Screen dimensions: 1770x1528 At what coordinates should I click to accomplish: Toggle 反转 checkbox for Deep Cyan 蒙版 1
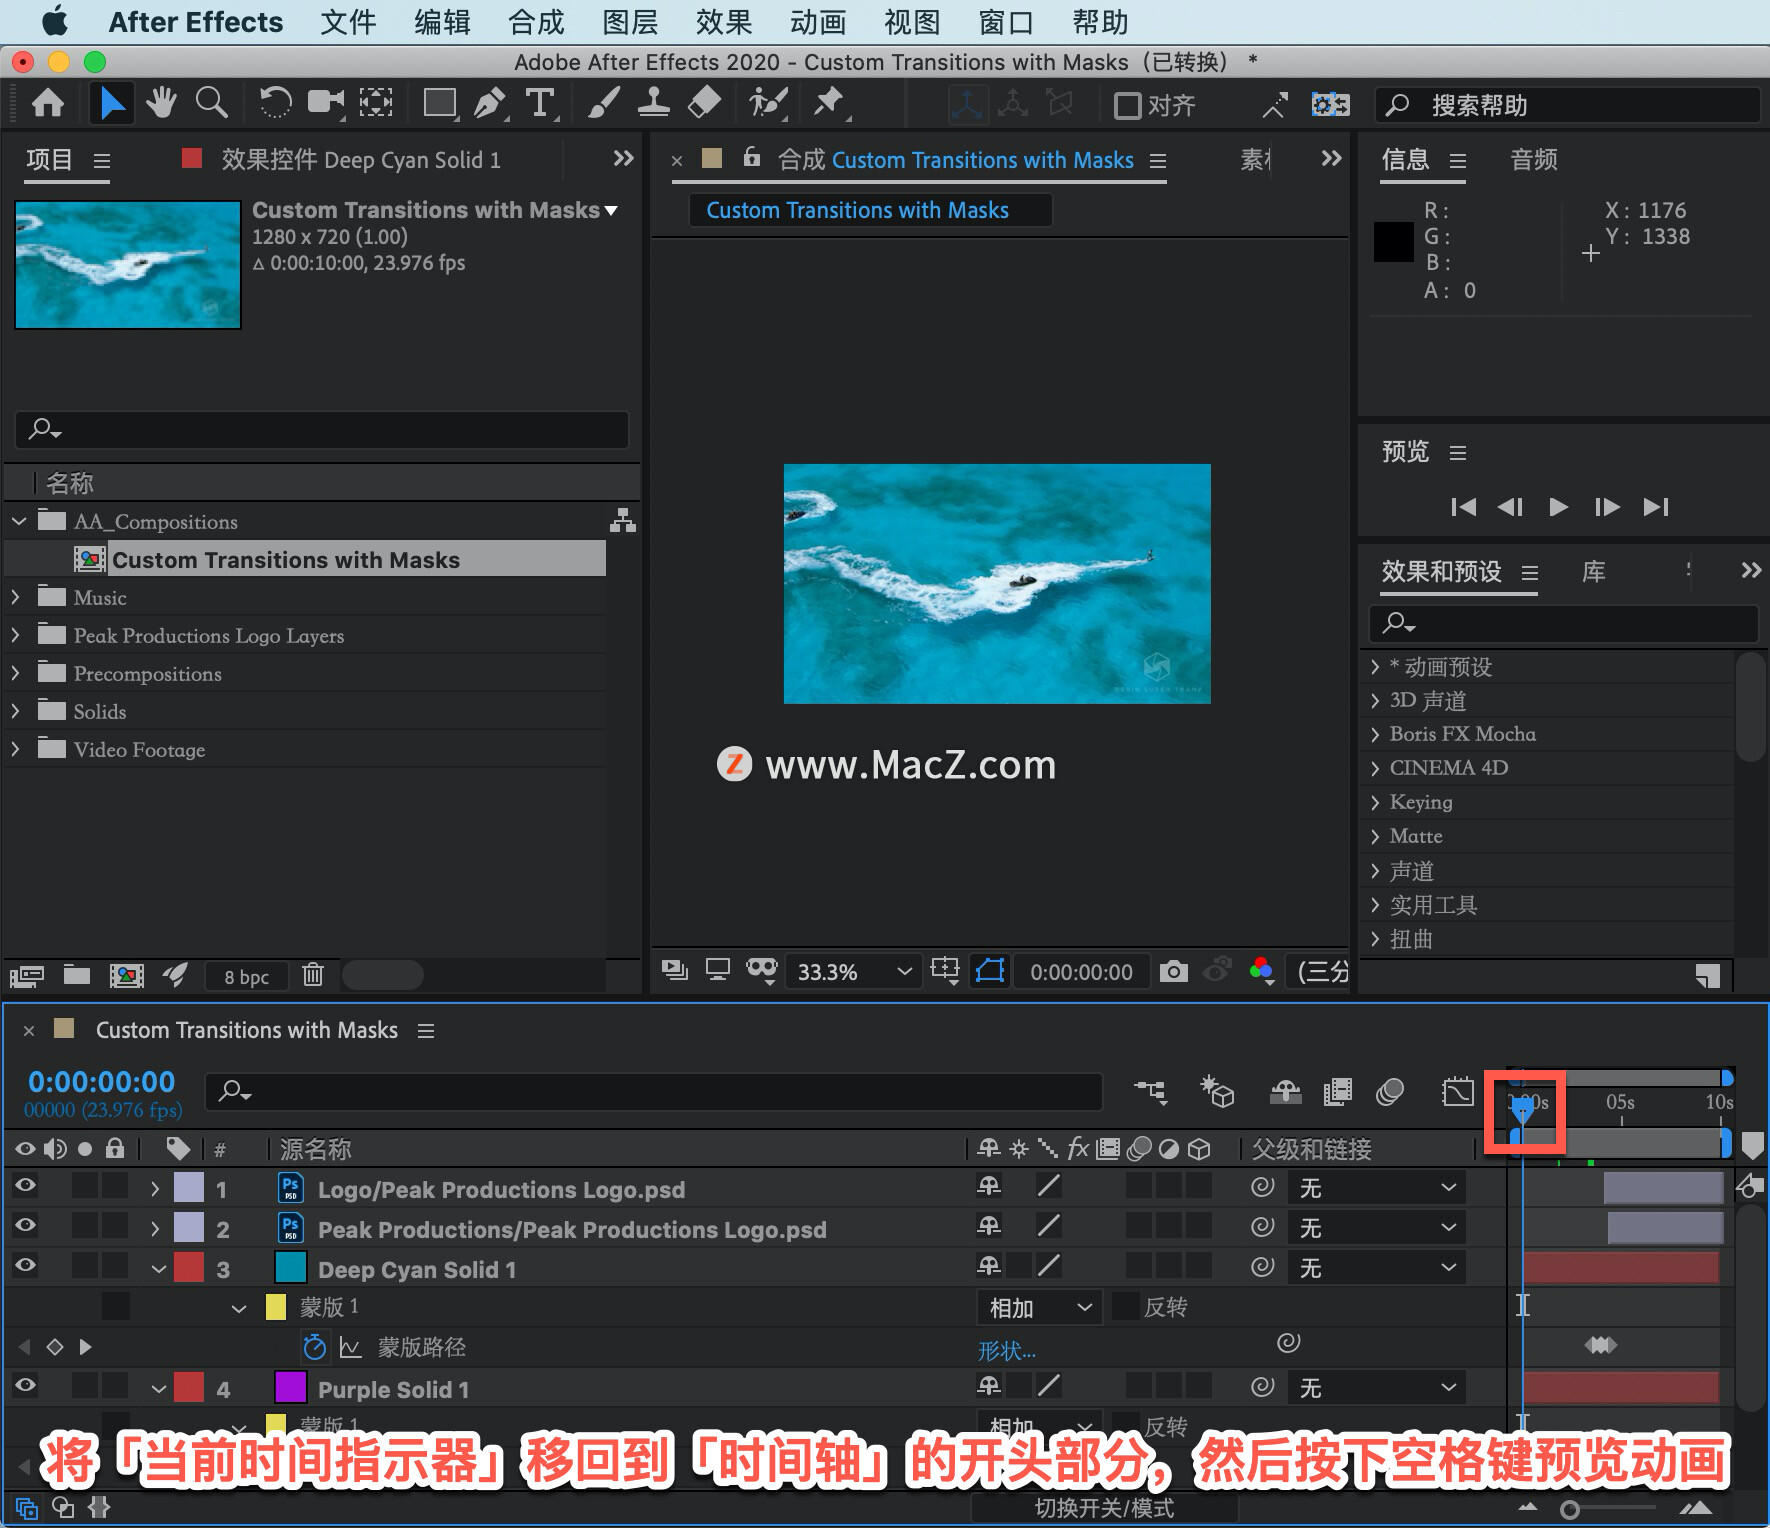pos(1125,1306)
